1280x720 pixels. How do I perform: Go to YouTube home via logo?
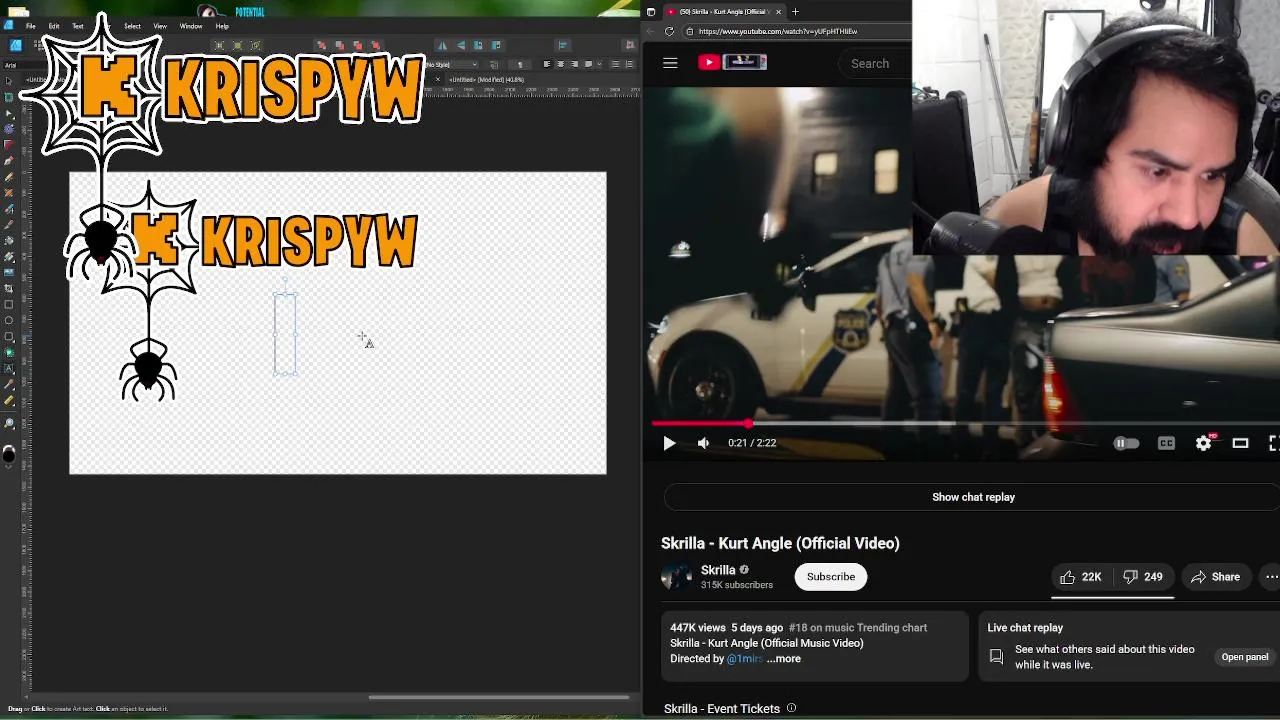point(732,62)
